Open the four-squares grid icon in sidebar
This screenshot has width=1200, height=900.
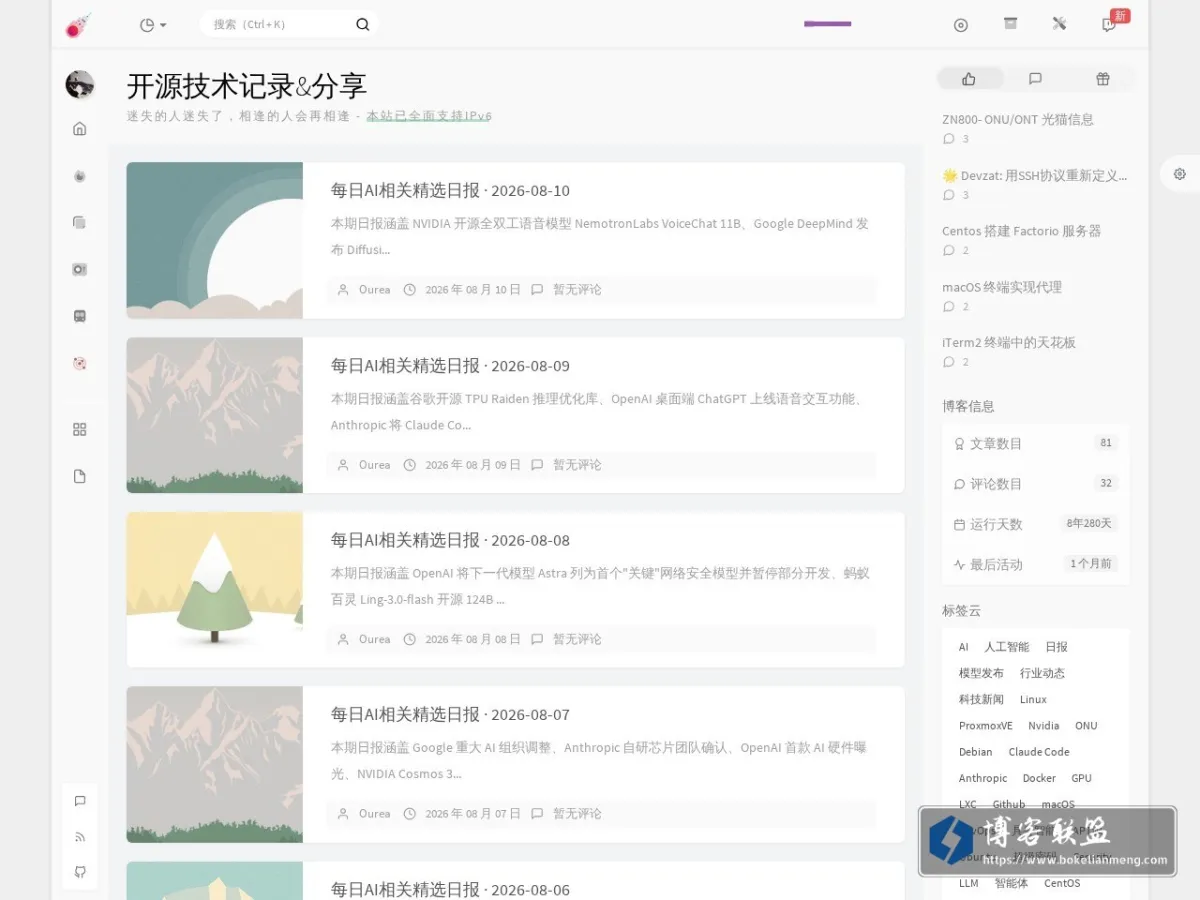tap(80, 429)
